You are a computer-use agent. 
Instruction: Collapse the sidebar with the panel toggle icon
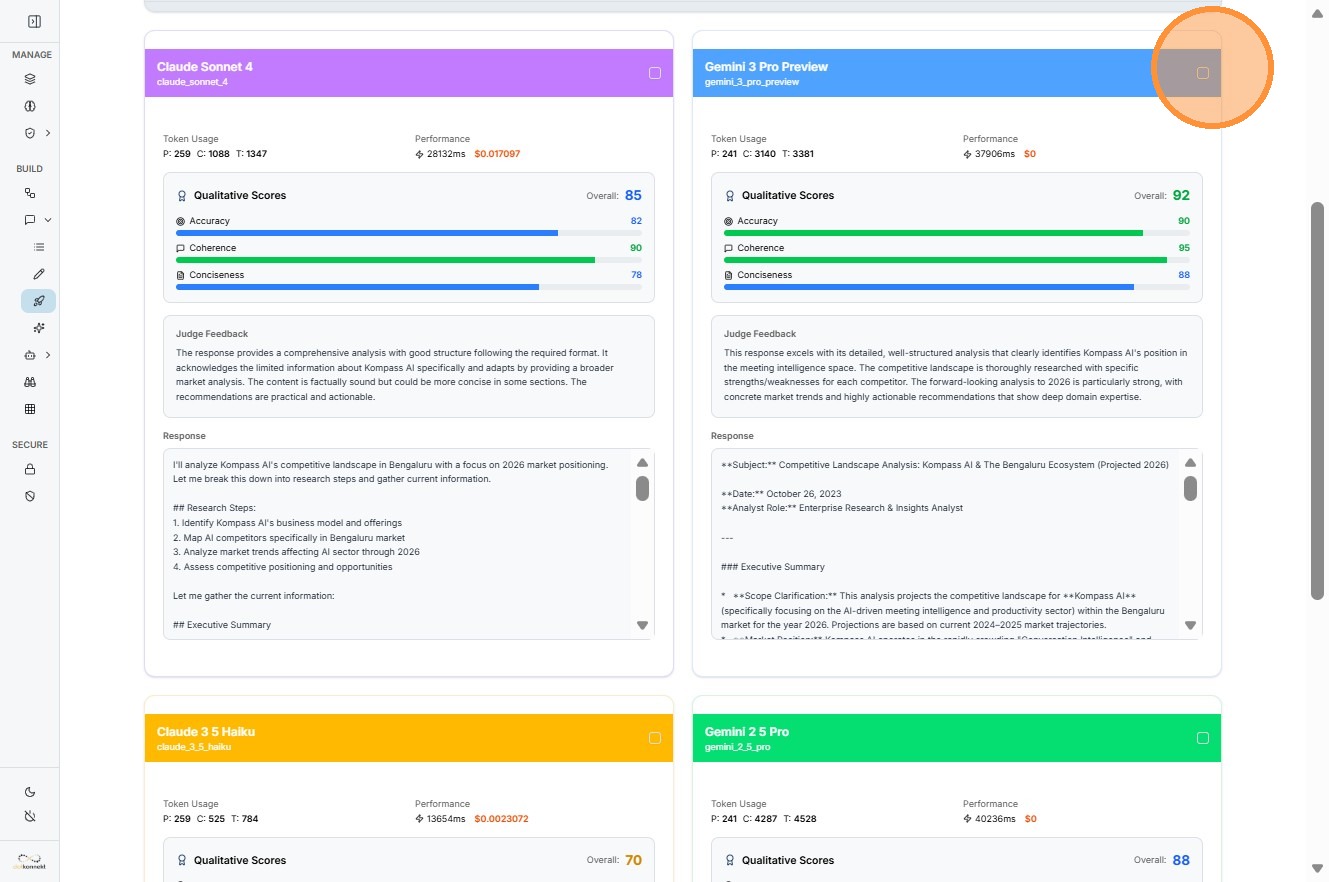pos(34,21)
